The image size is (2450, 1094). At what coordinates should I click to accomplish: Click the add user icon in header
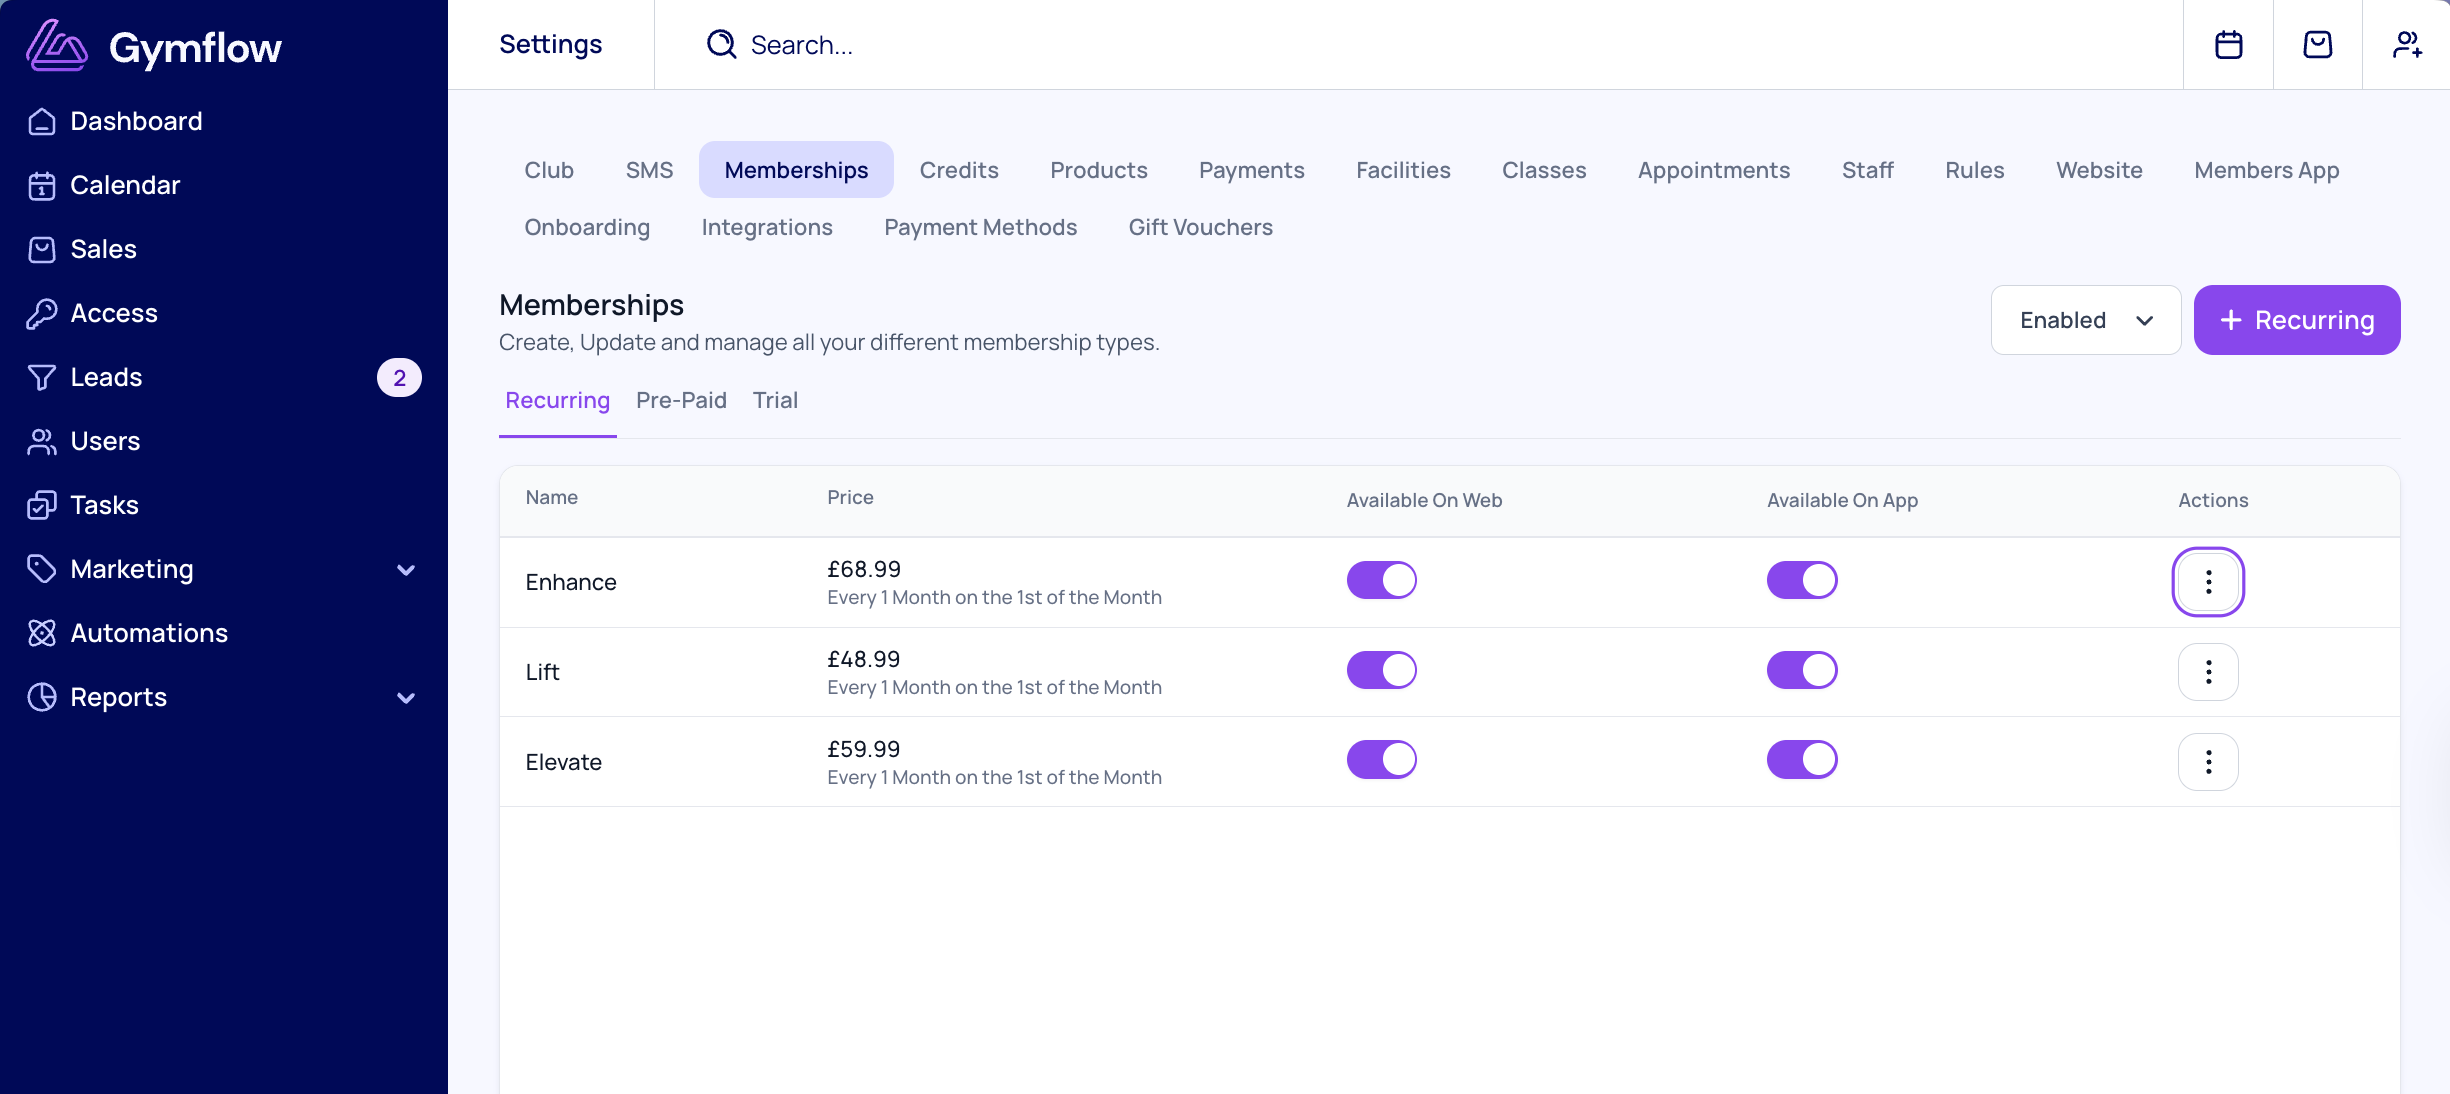(x=2406, y=45)
